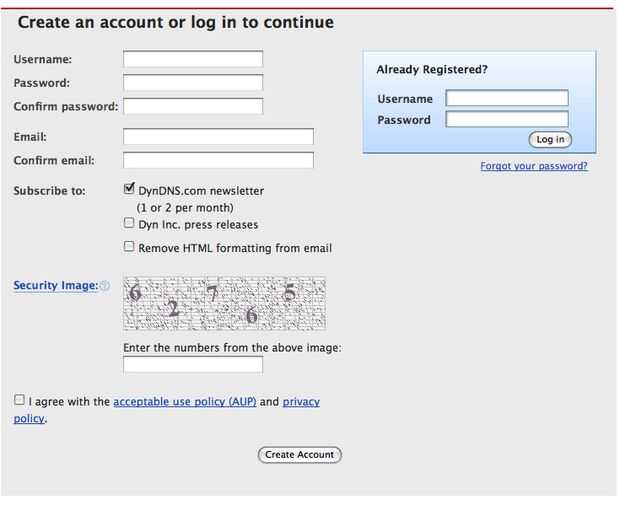Image resolution: width=620 pixels, height=505 pixels.
Task: Select the Confirm password field
Action: 193,106
